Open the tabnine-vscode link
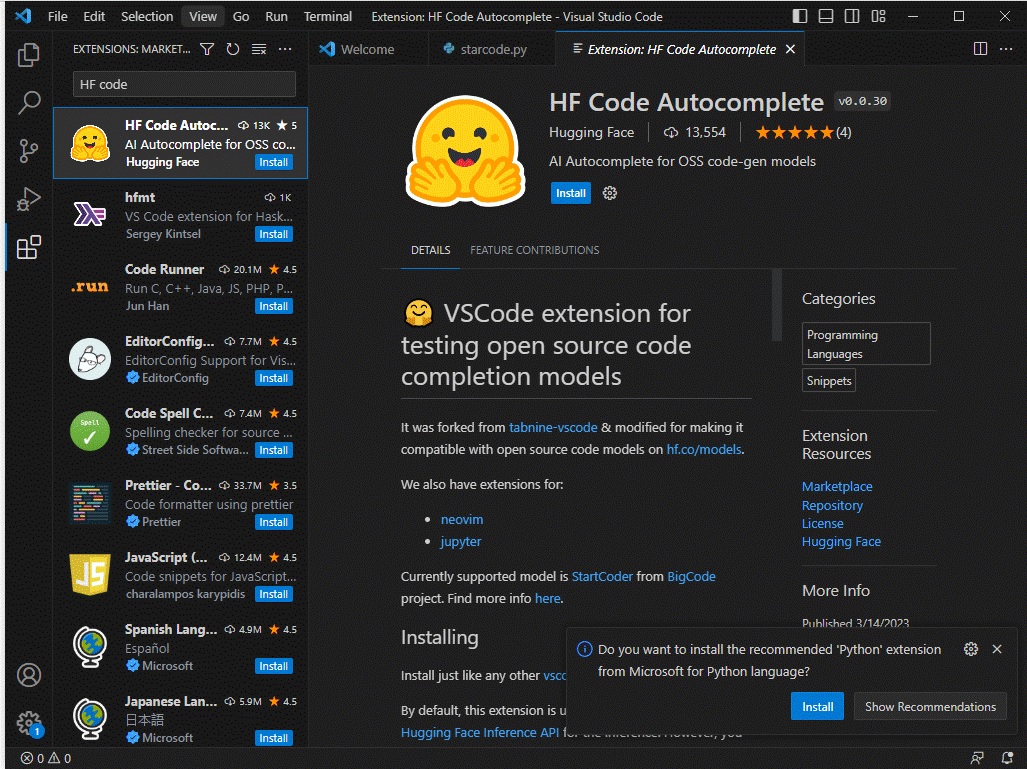 (x=553, y=428)
